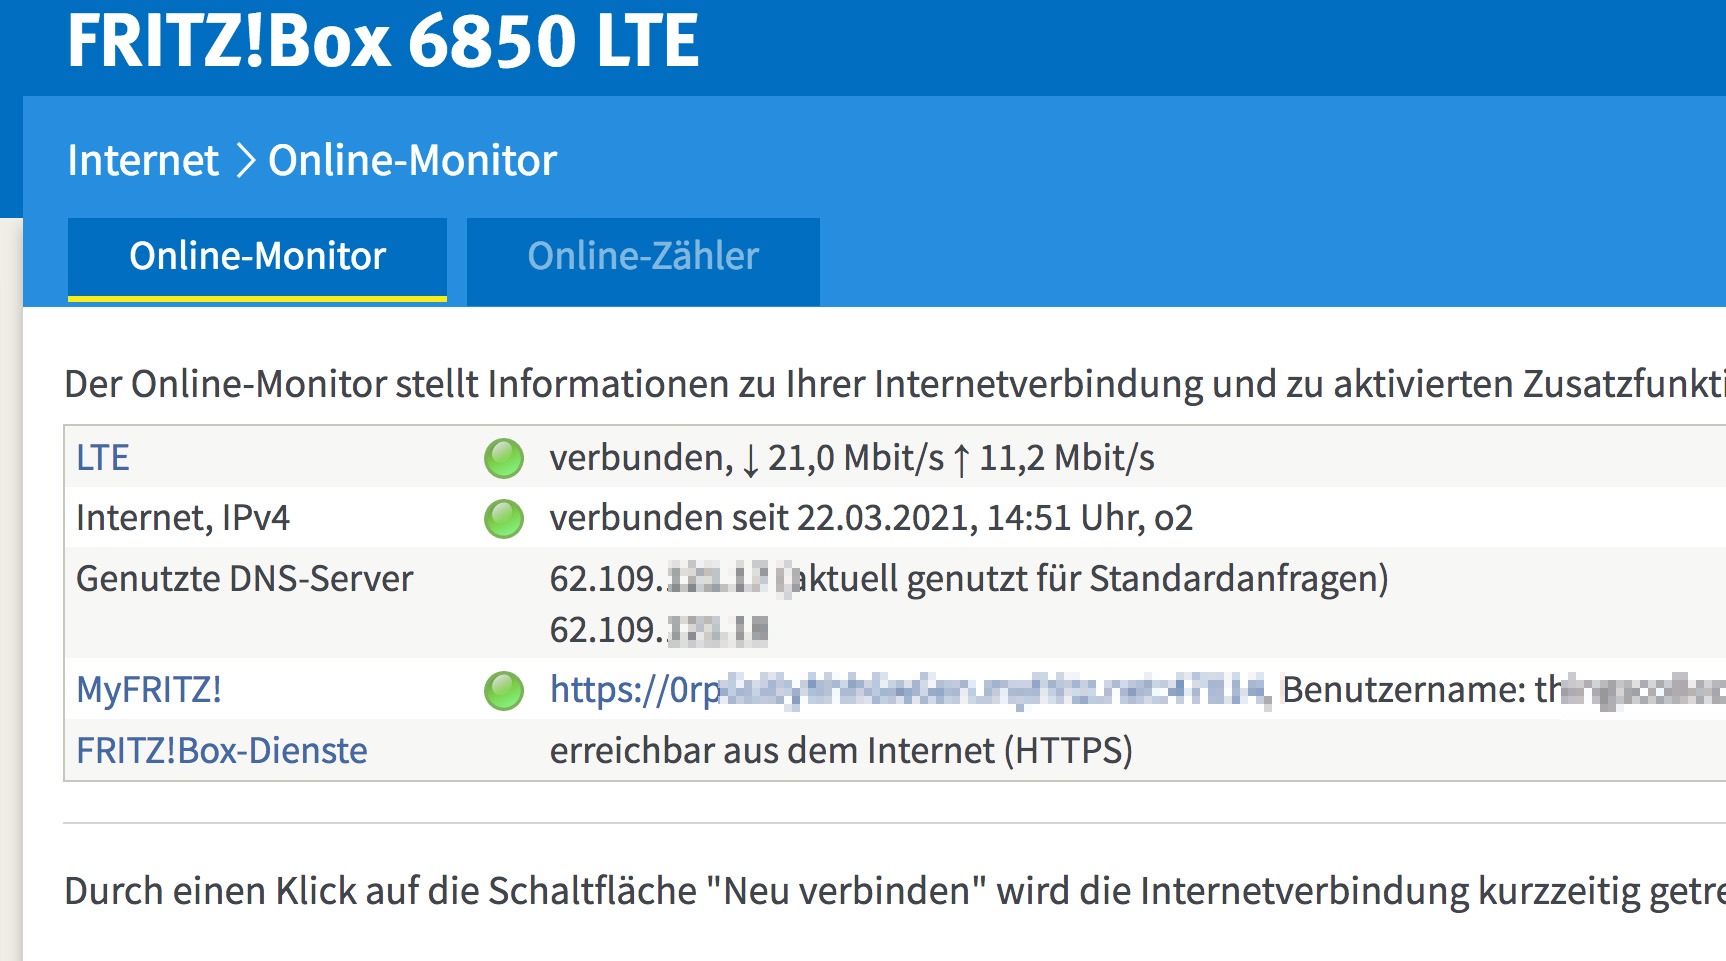This screenshot has height=961, width=1726.
Task: Click the green LTE status indicator
Action: point(504,458)
